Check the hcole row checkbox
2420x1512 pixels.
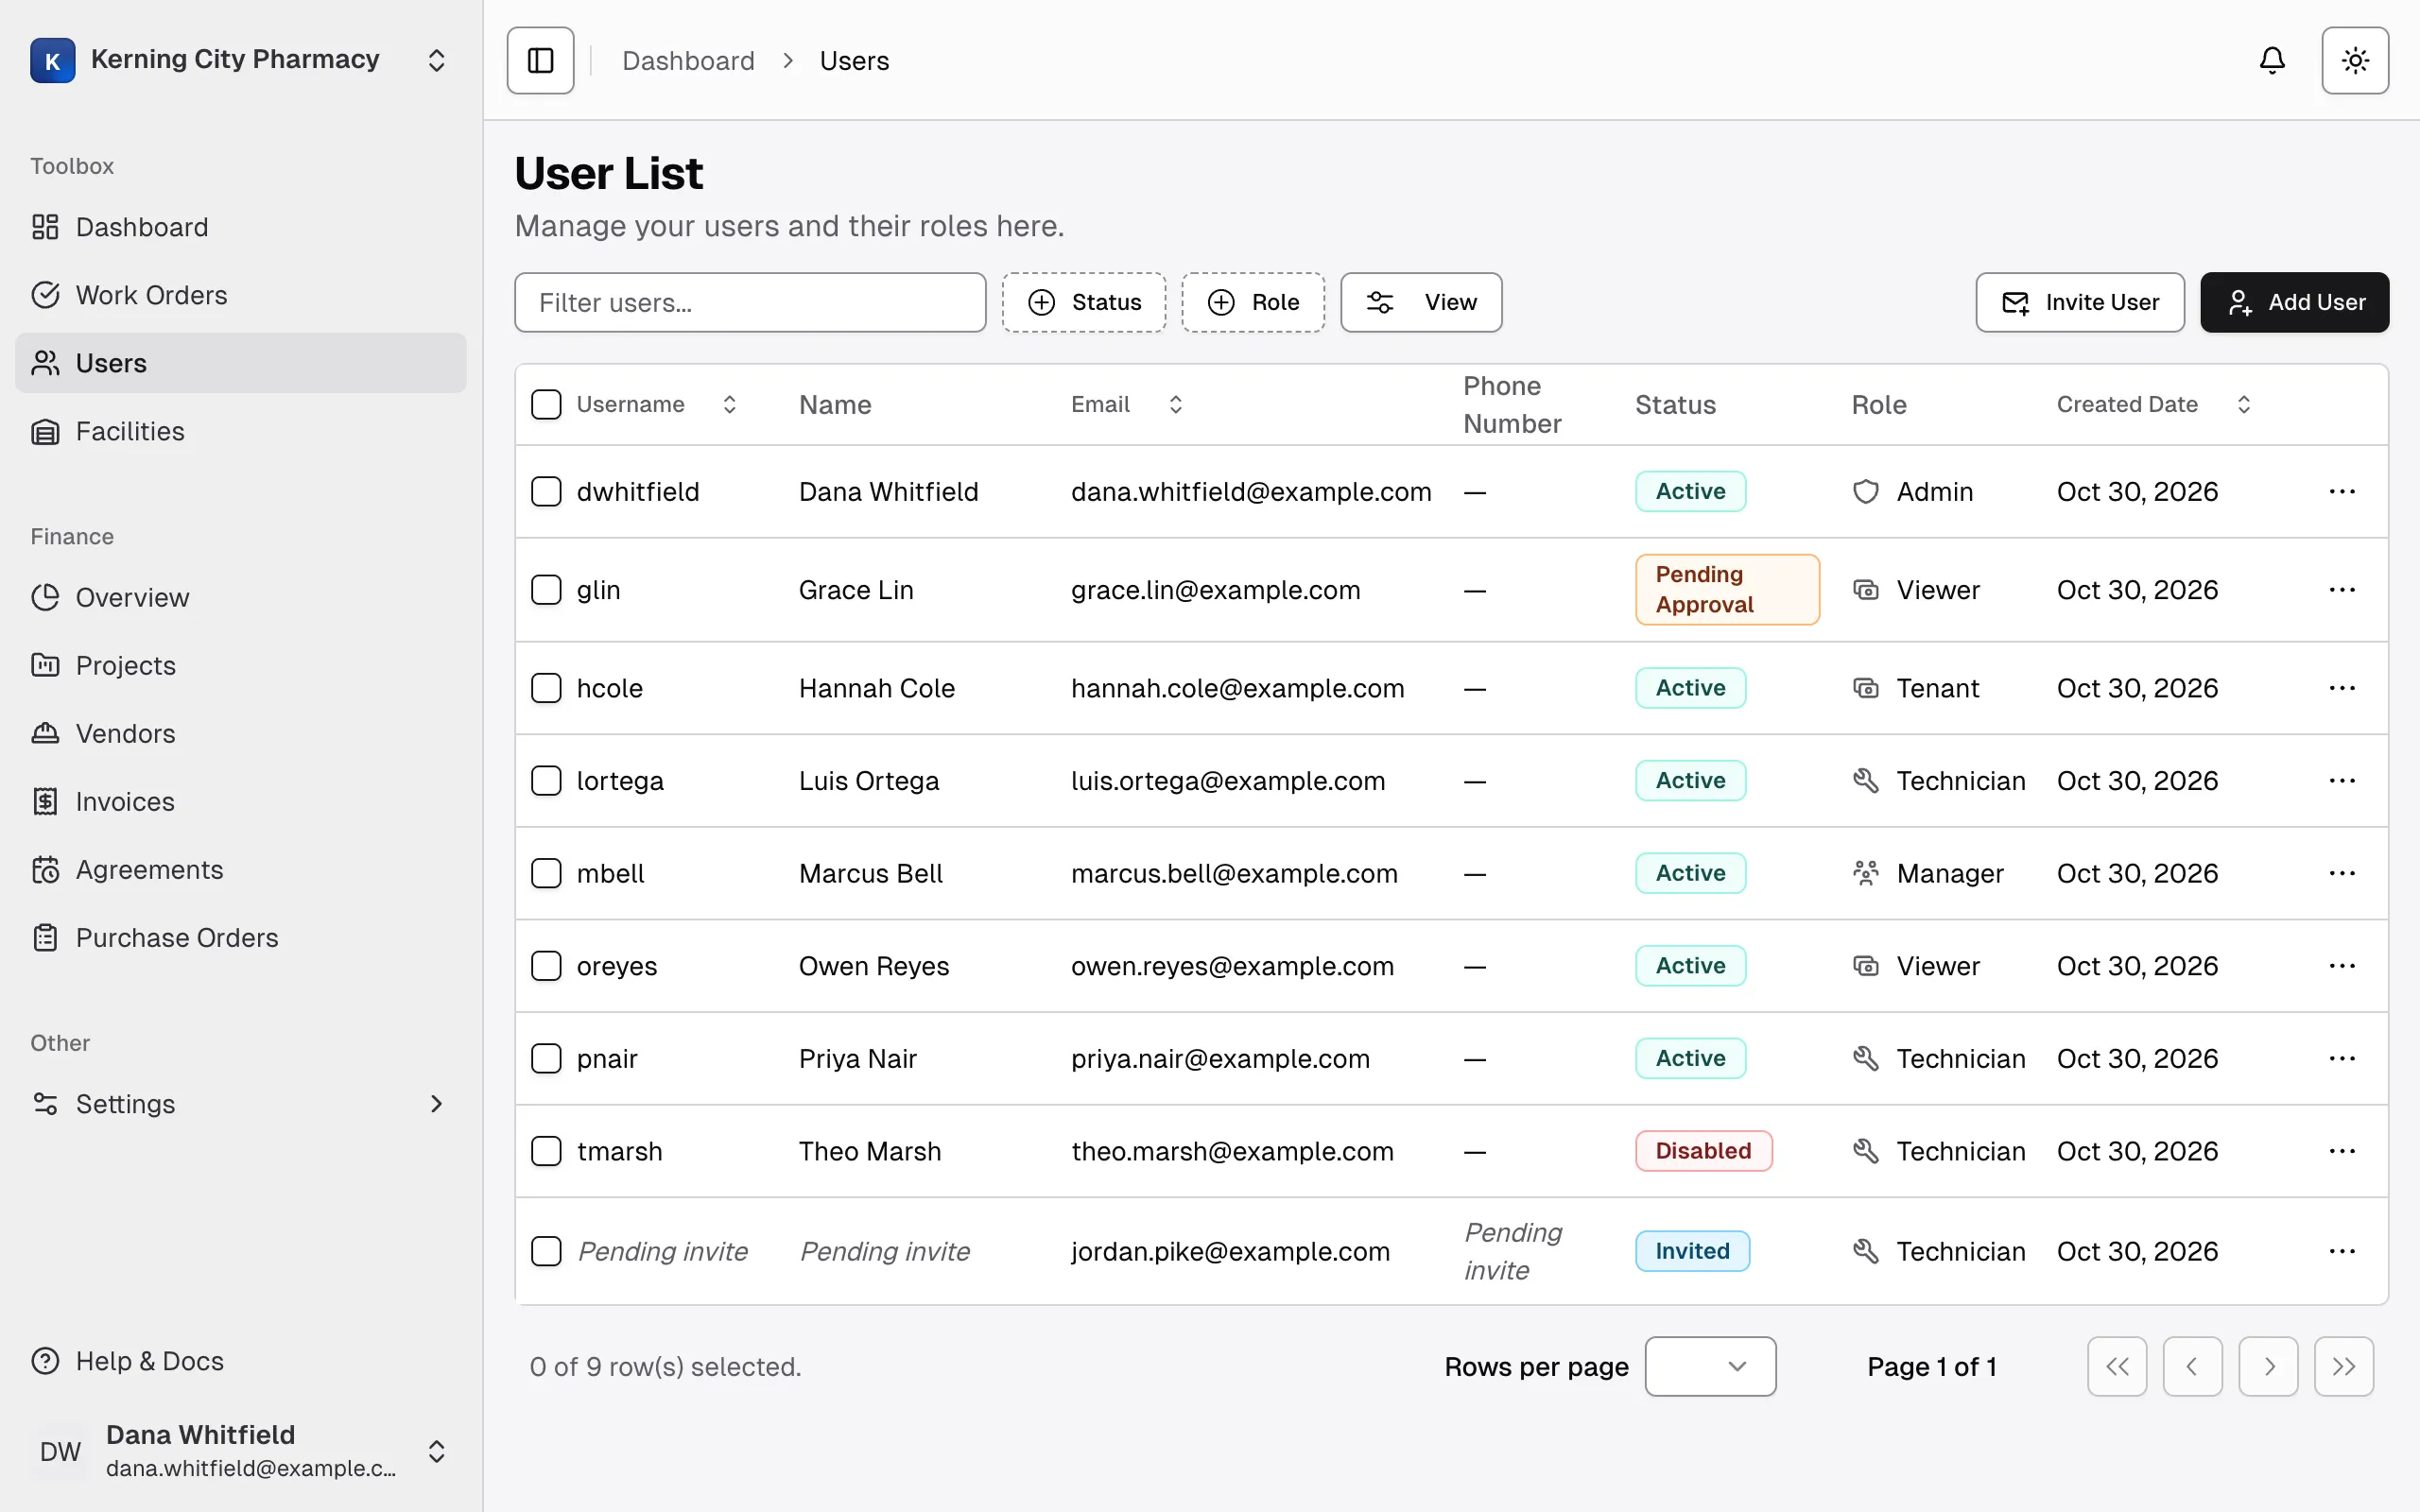[x=546, y=688]
